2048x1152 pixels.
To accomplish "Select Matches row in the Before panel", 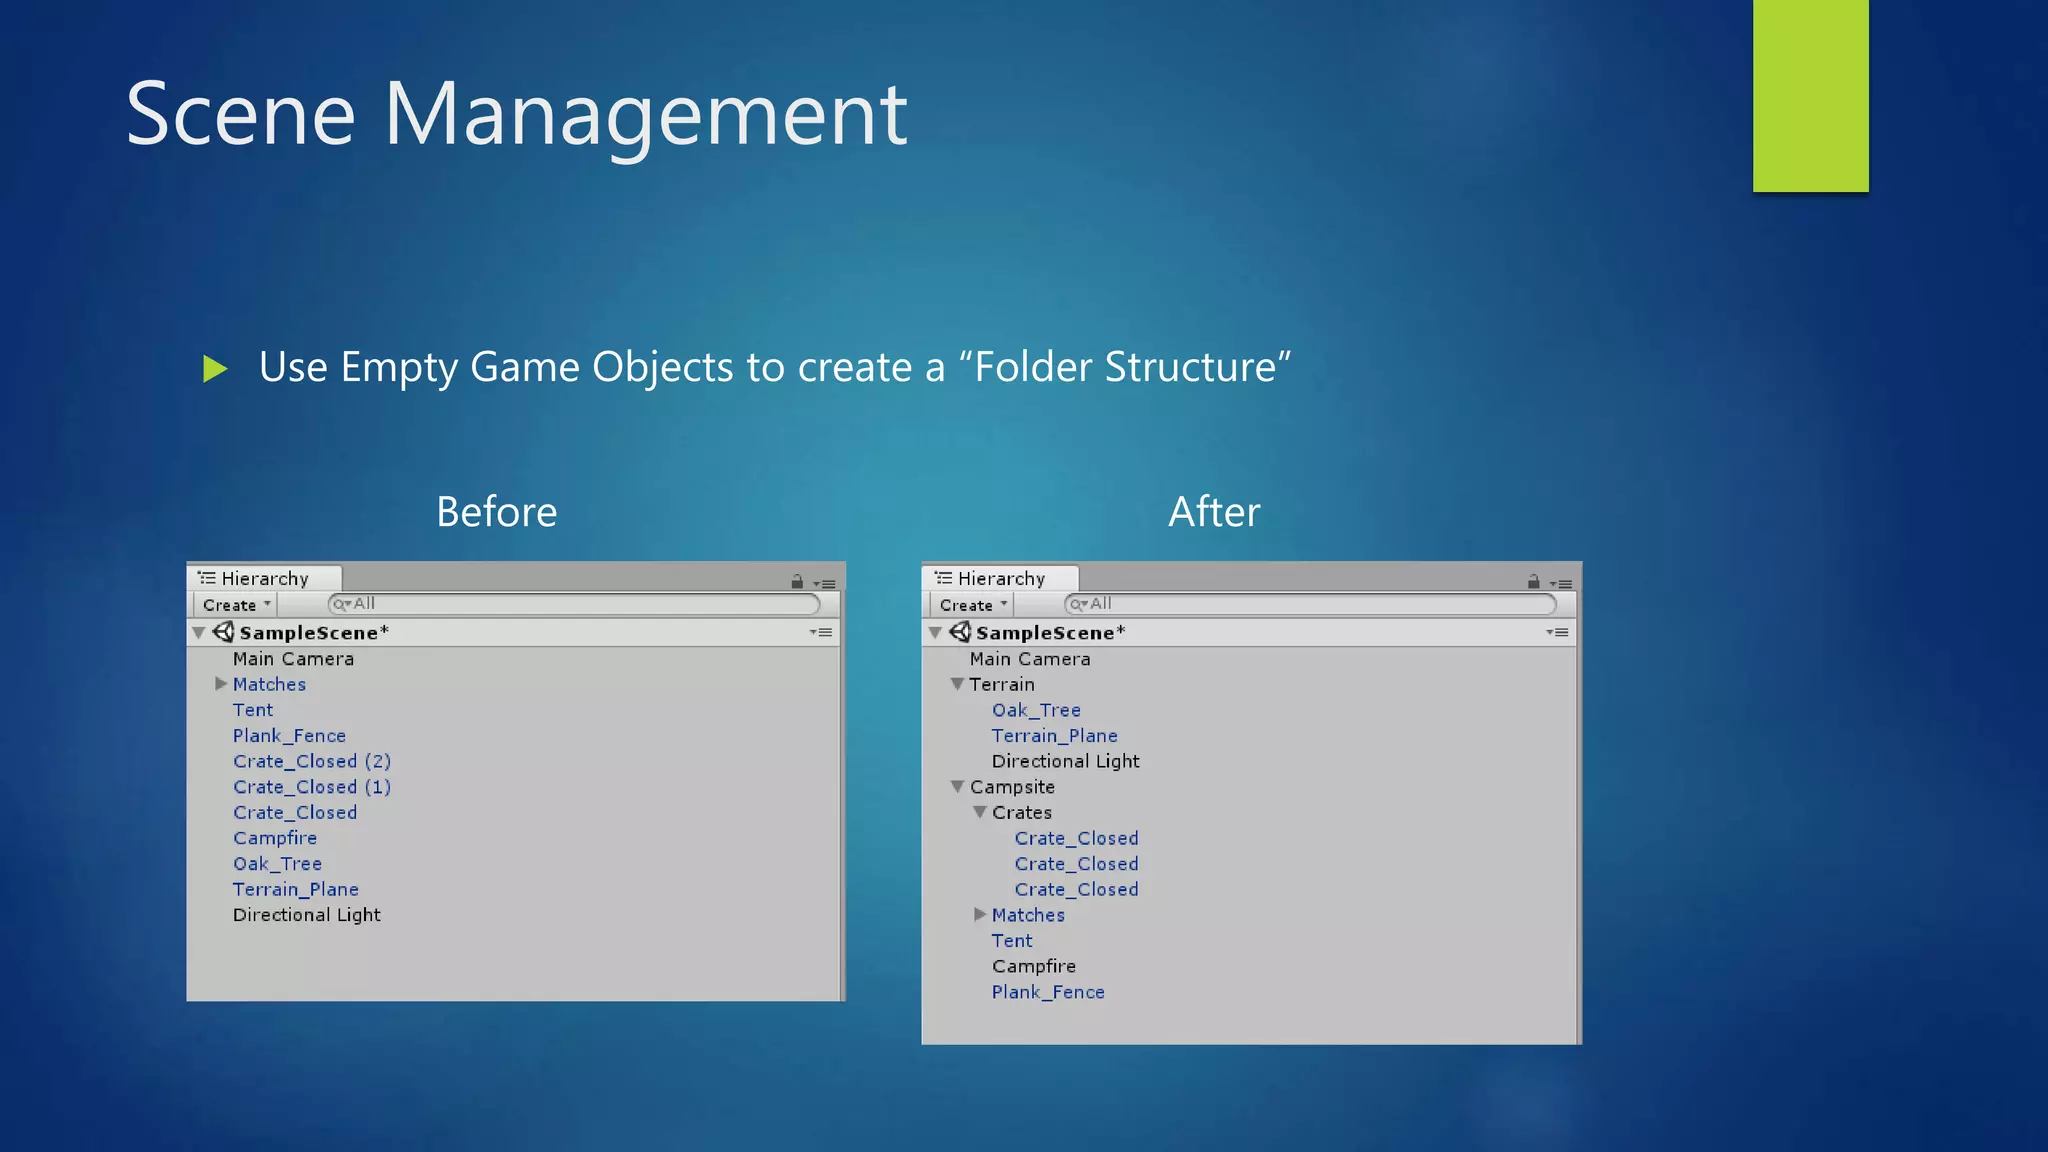I will [269, 684].
